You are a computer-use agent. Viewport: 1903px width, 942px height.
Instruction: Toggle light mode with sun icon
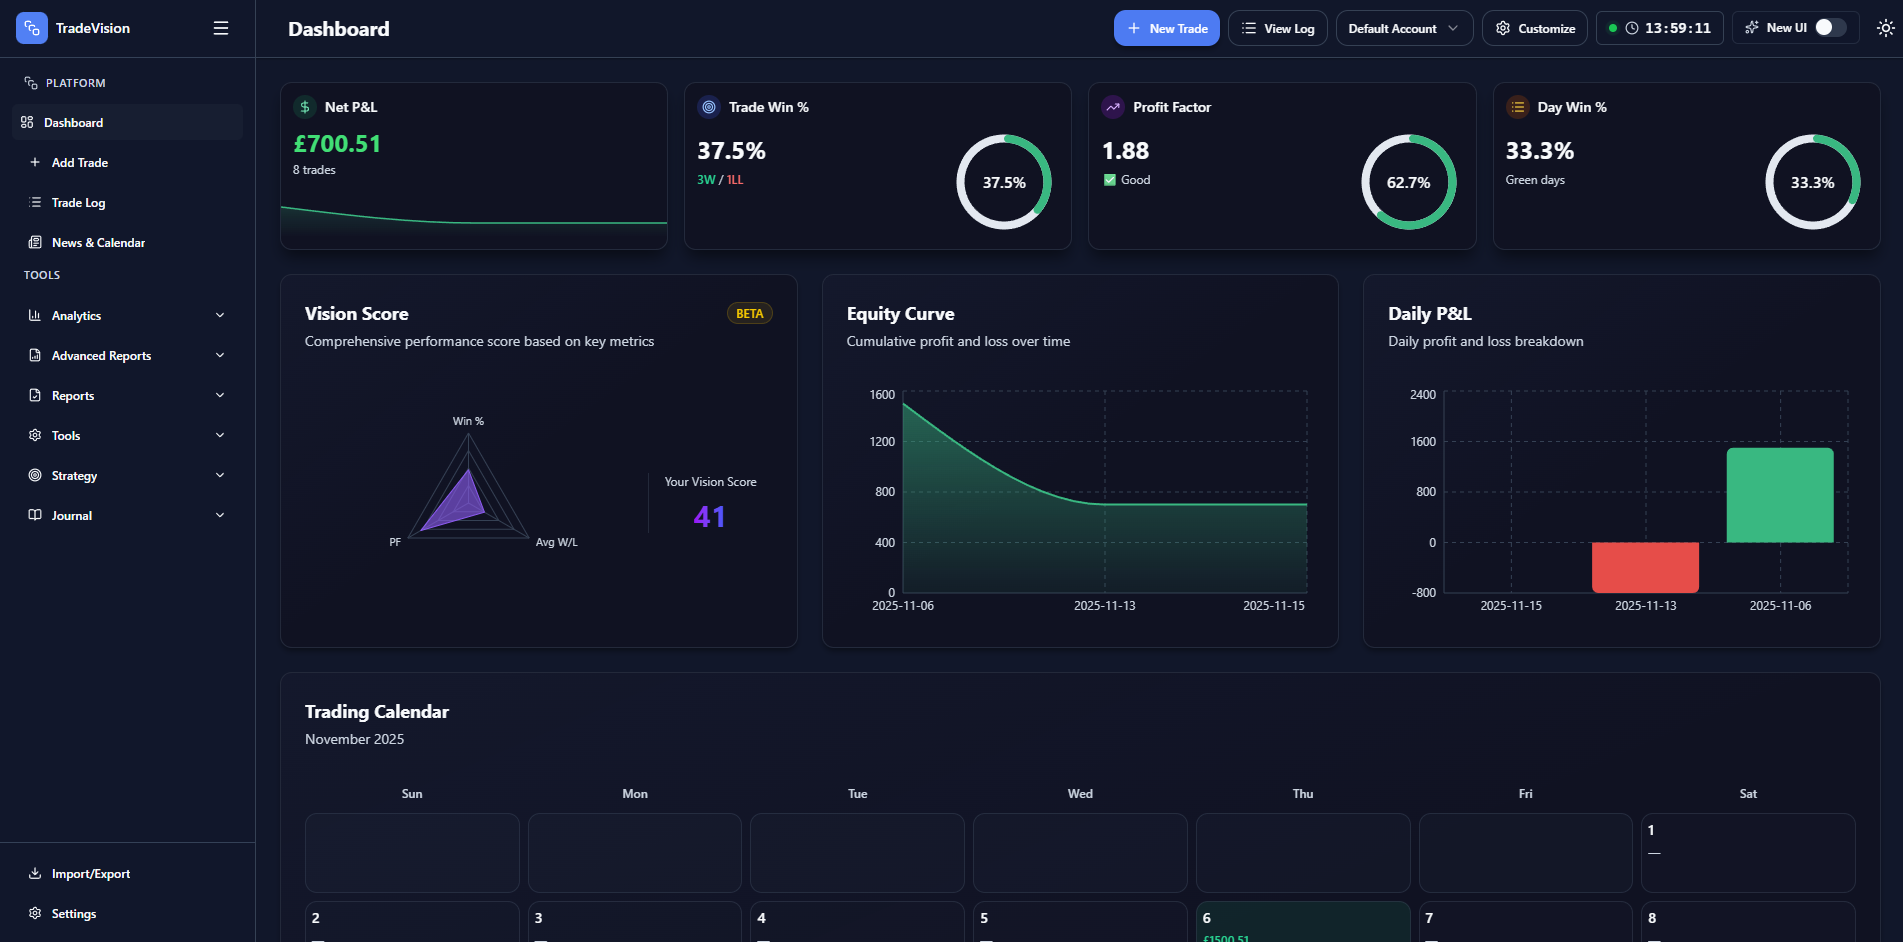(x=1885, y=28)
